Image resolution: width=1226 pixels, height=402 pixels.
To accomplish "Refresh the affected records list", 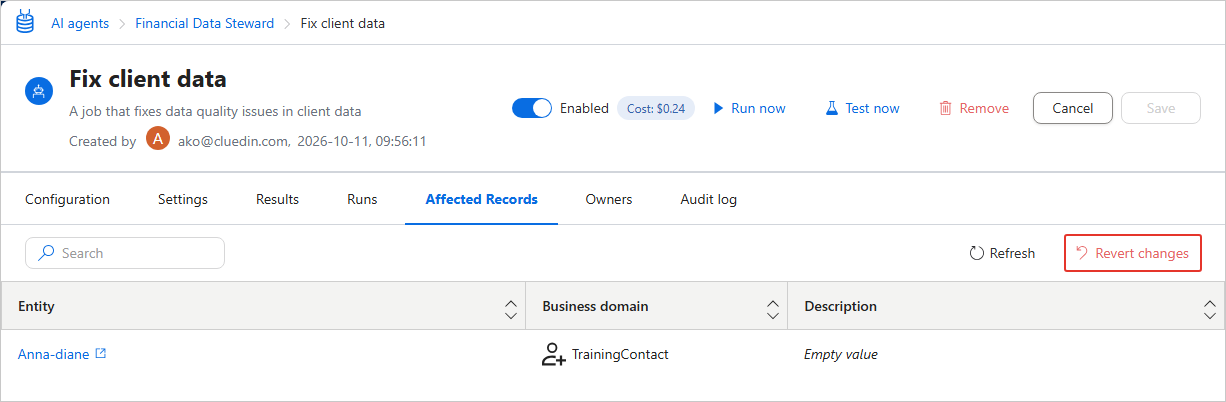I will (x=1002, y=253).
